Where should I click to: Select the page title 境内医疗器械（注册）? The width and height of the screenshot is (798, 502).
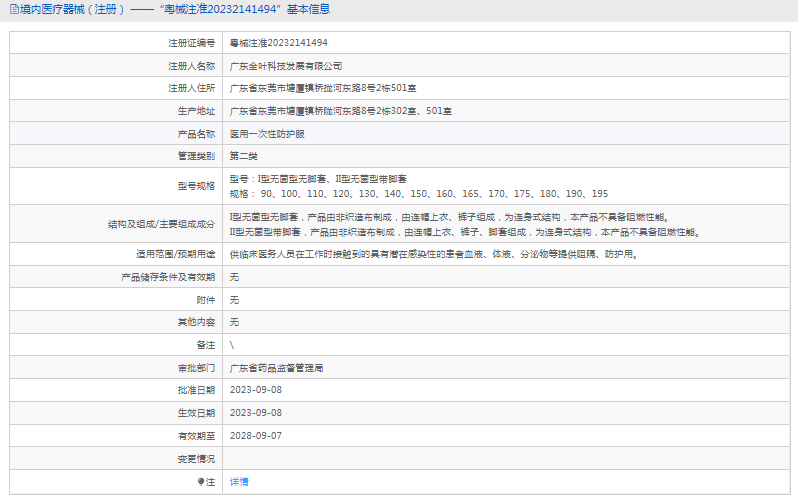(72, 9)
